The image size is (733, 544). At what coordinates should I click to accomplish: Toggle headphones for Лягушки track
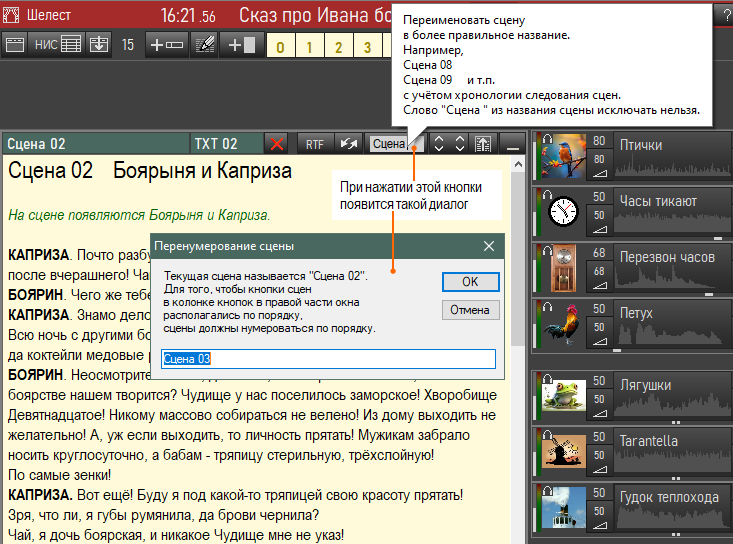point(547,379)
